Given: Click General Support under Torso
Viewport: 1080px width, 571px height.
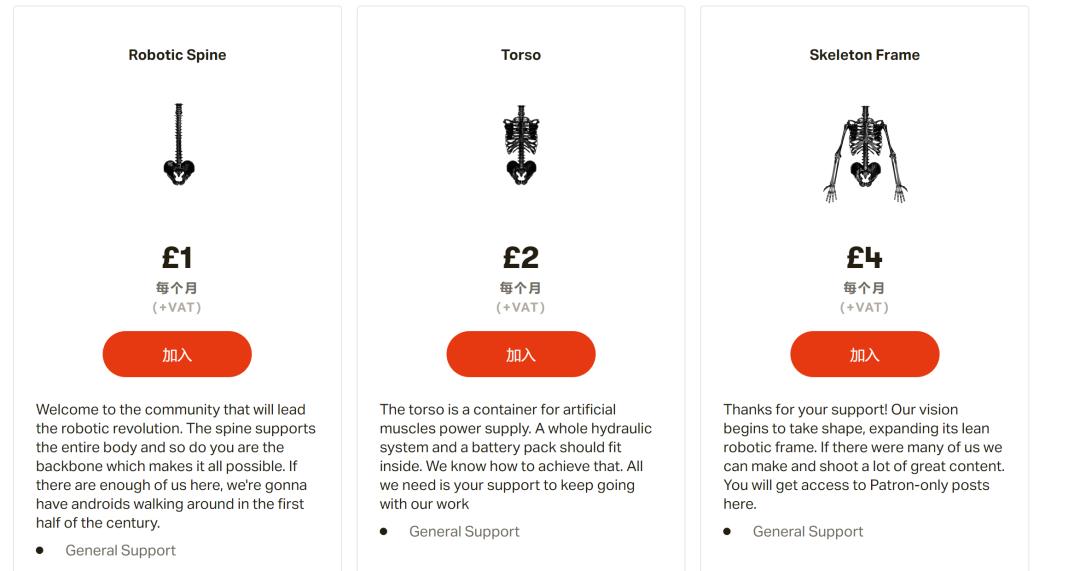Looking at the screenshot, I should 464,532.
